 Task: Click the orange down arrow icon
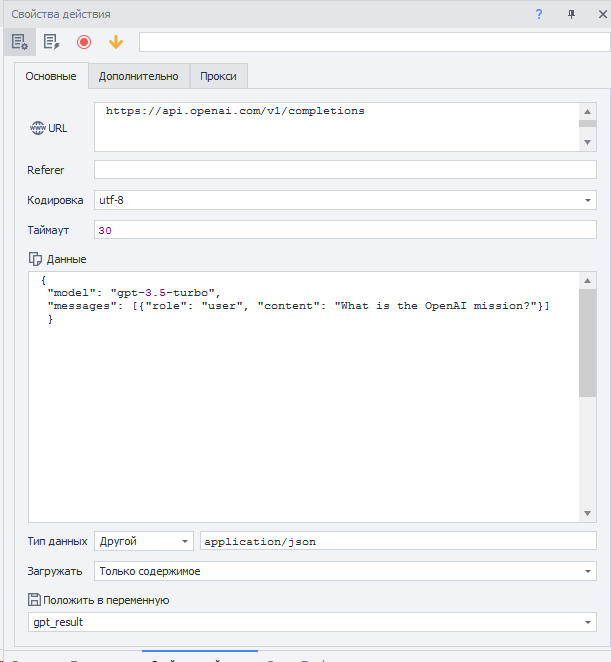click(115, 42)
